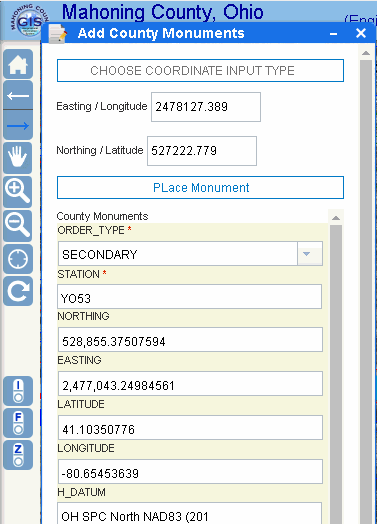Image resolution: width=377 pixels, height=524 pixels.
Task: Click the STATION field label
Action: point(79,274)
